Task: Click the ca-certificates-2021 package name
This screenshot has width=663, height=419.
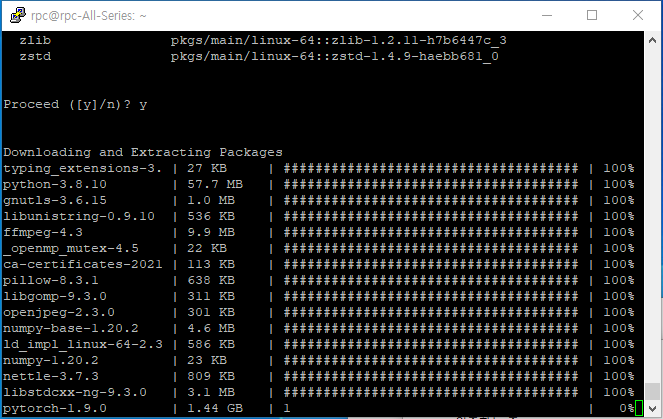Action: click(x=82, y=264)
